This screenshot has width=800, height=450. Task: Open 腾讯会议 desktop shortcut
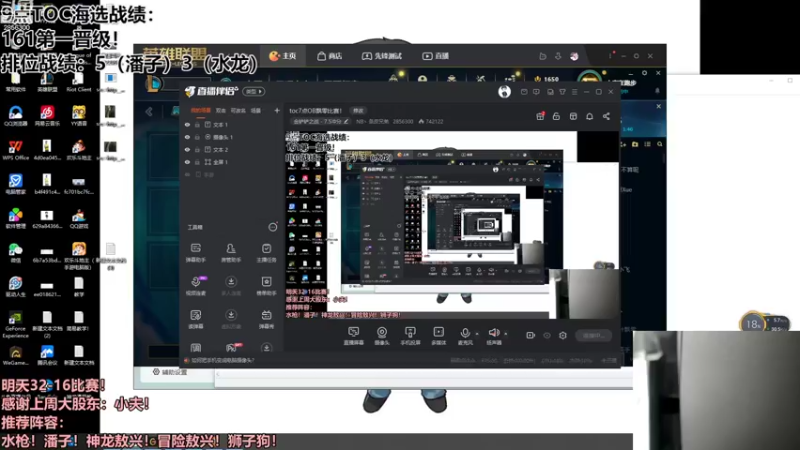[x=47, y=356]
